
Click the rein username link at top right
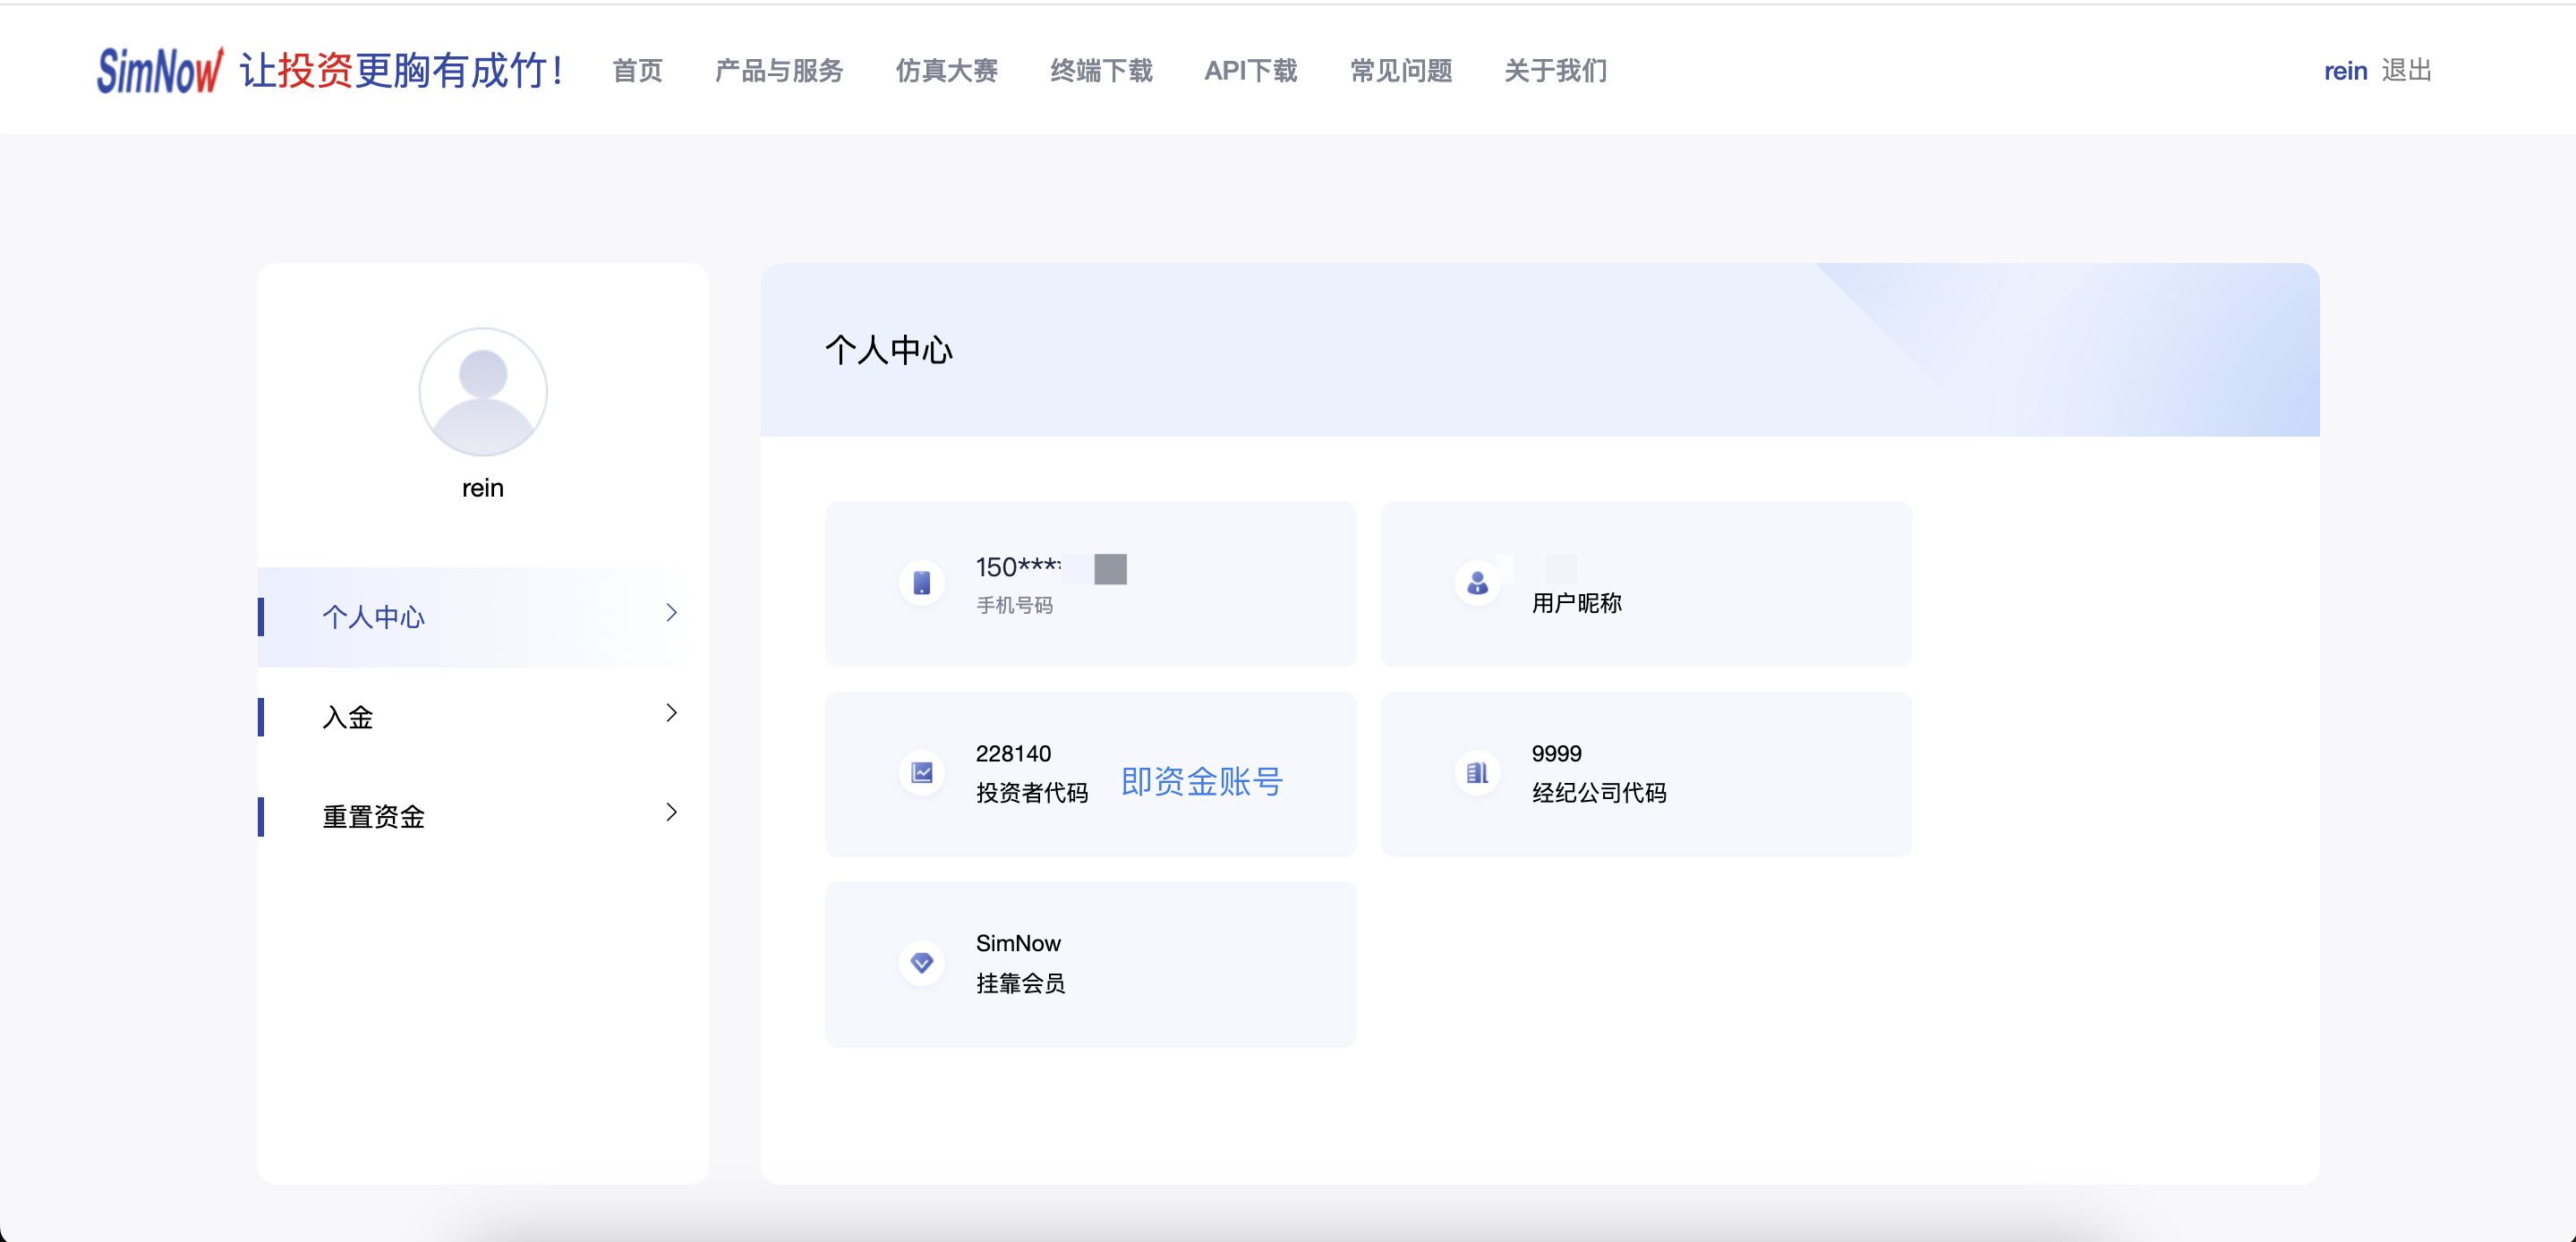pyautogui.click(x=2344, y=71)
